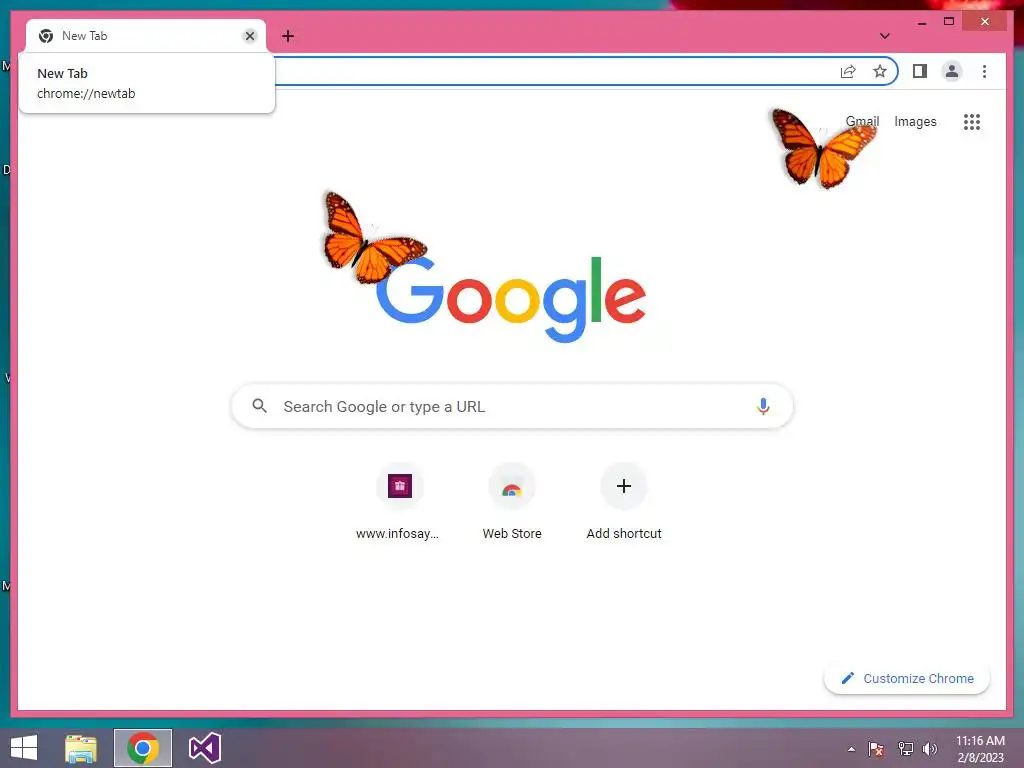Open the profile avatar menu
This screenshot has width=1024, height=768.
point(952,71)
